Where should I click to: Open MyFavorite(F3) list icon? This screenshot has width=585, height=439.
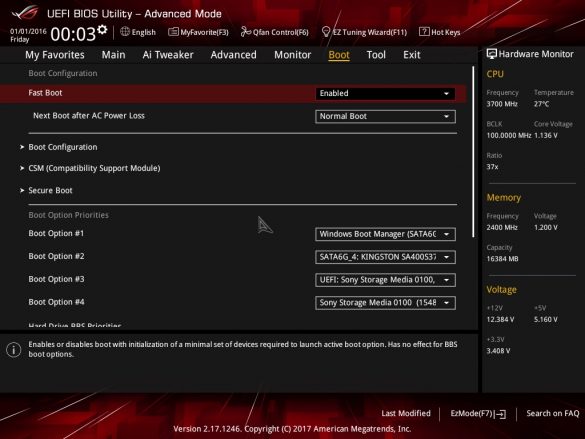pyautogui.click(x=173, y=32)
